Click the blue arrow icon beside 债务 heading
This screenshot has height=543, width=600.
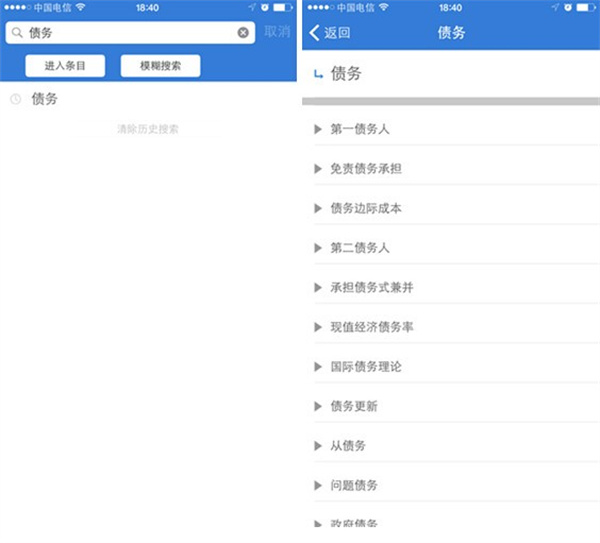coord(318,74)
